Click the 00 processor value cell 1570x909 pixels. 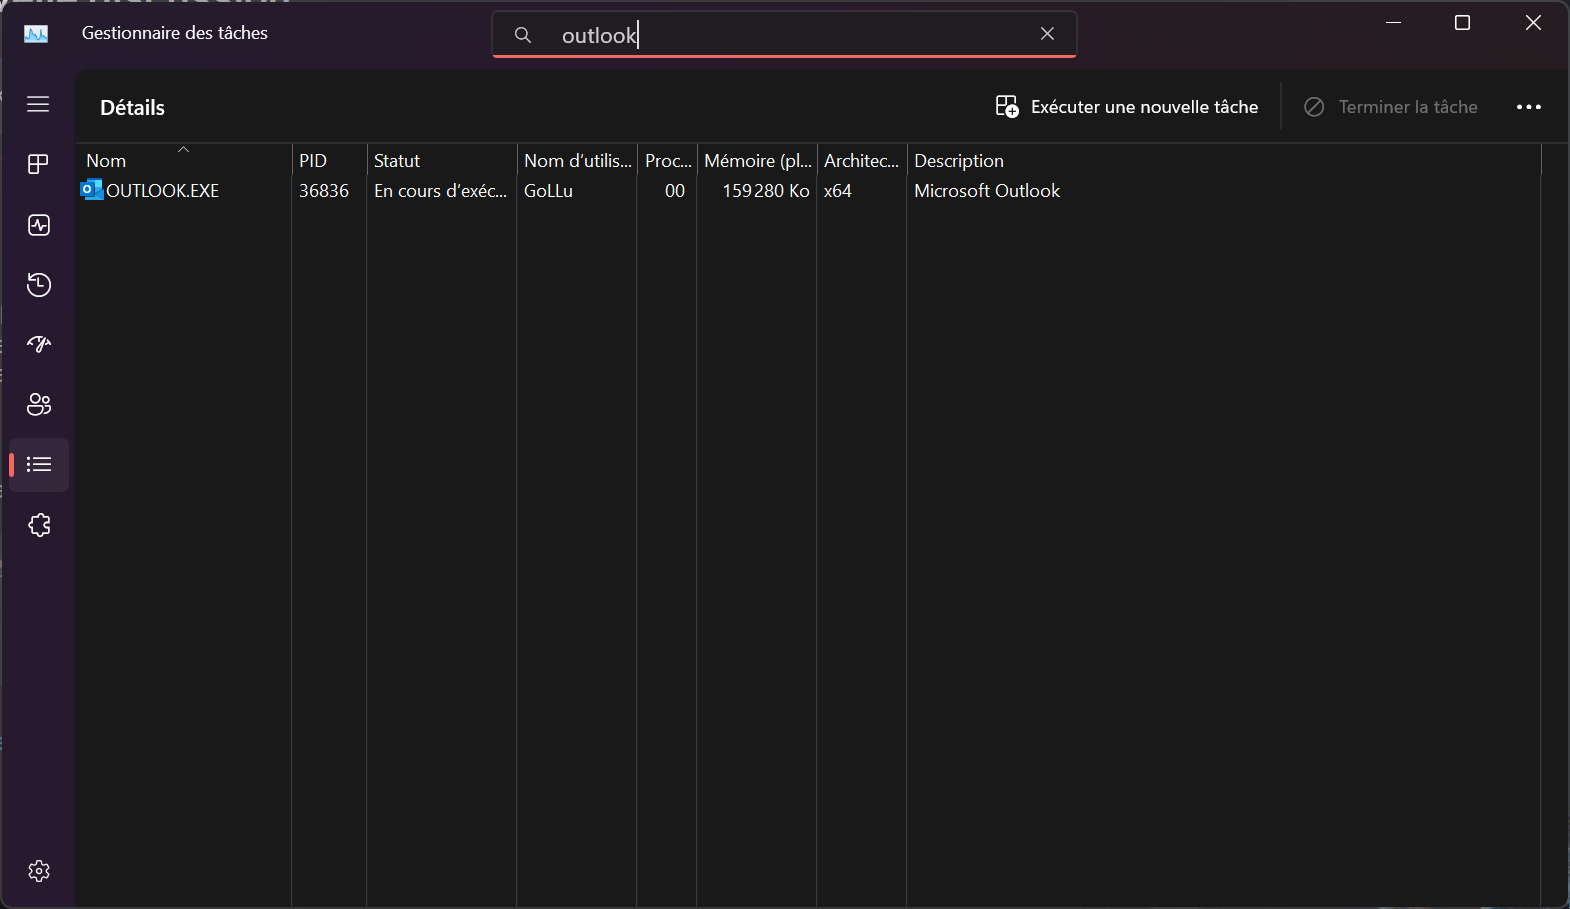[x=675, y=191]
